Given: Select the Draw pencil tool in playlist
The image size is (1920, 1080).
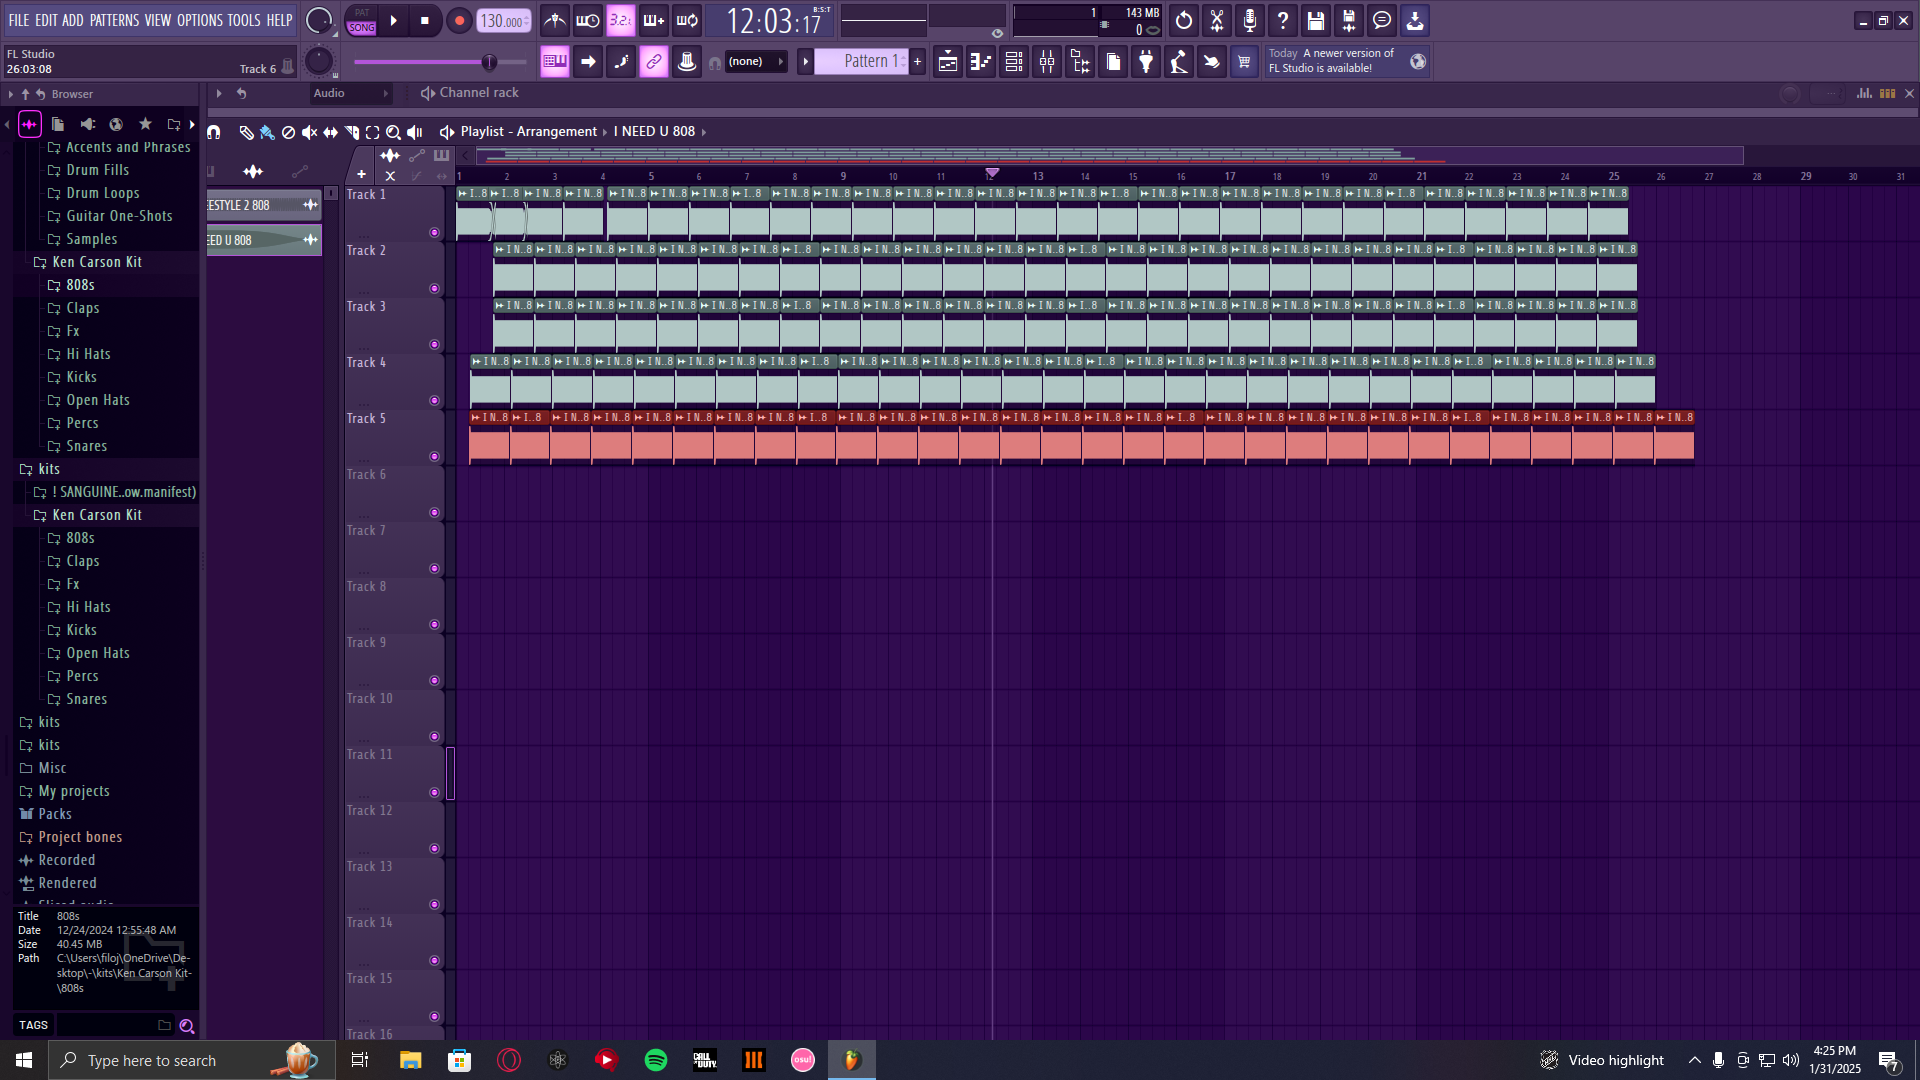Looking at the screenshot, I should pyautogui.click(x=246, y=132).
